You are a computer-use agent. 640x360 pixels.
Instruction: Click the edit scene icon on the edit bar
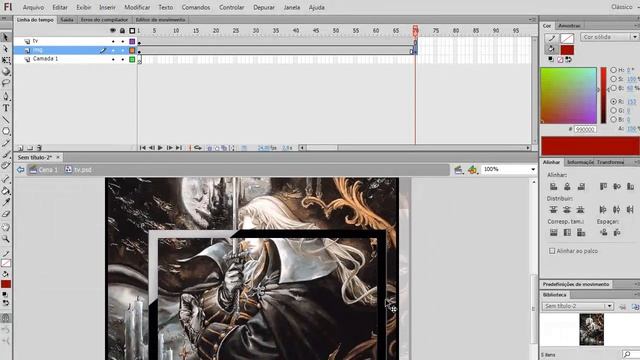[x=458, y=169]
